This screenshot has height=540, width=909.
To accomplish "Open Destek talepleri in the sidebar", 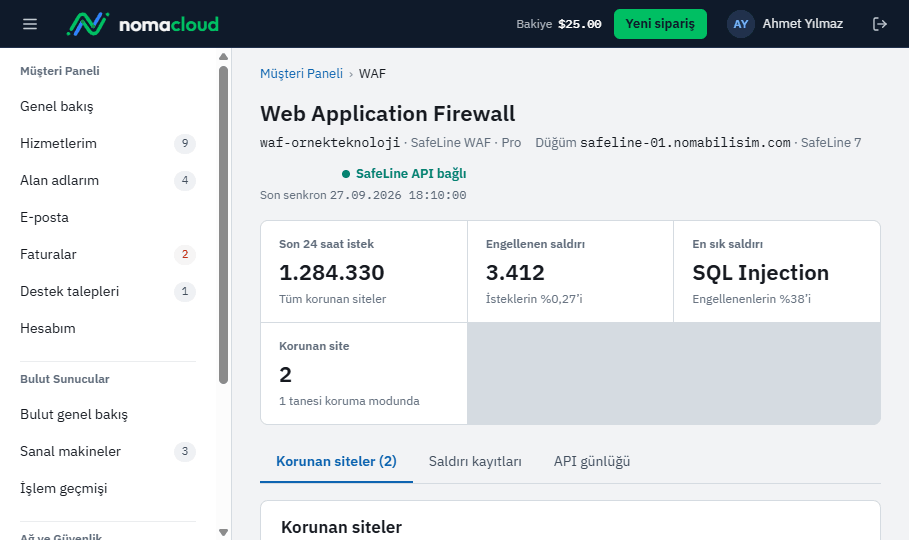I will pos(108,291).
